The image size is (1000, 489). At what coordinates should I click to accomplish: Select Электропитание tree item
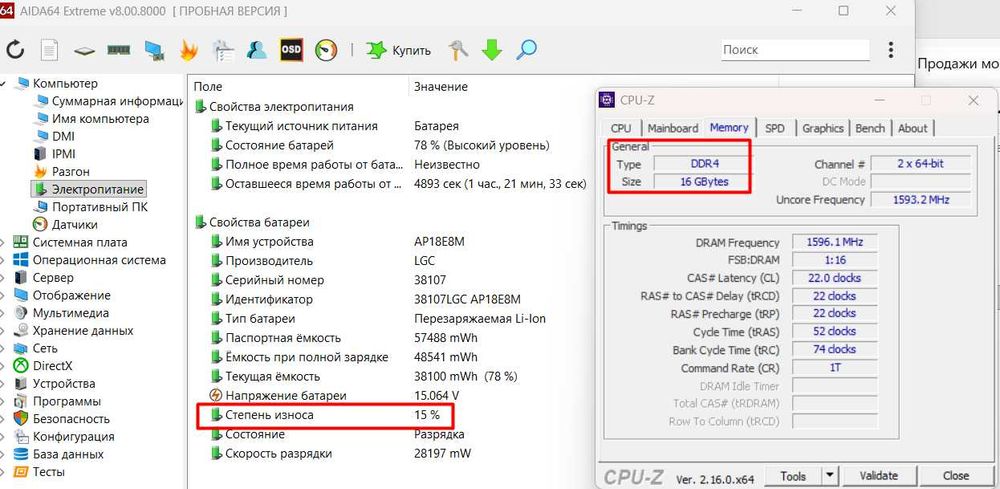[89, 189]
